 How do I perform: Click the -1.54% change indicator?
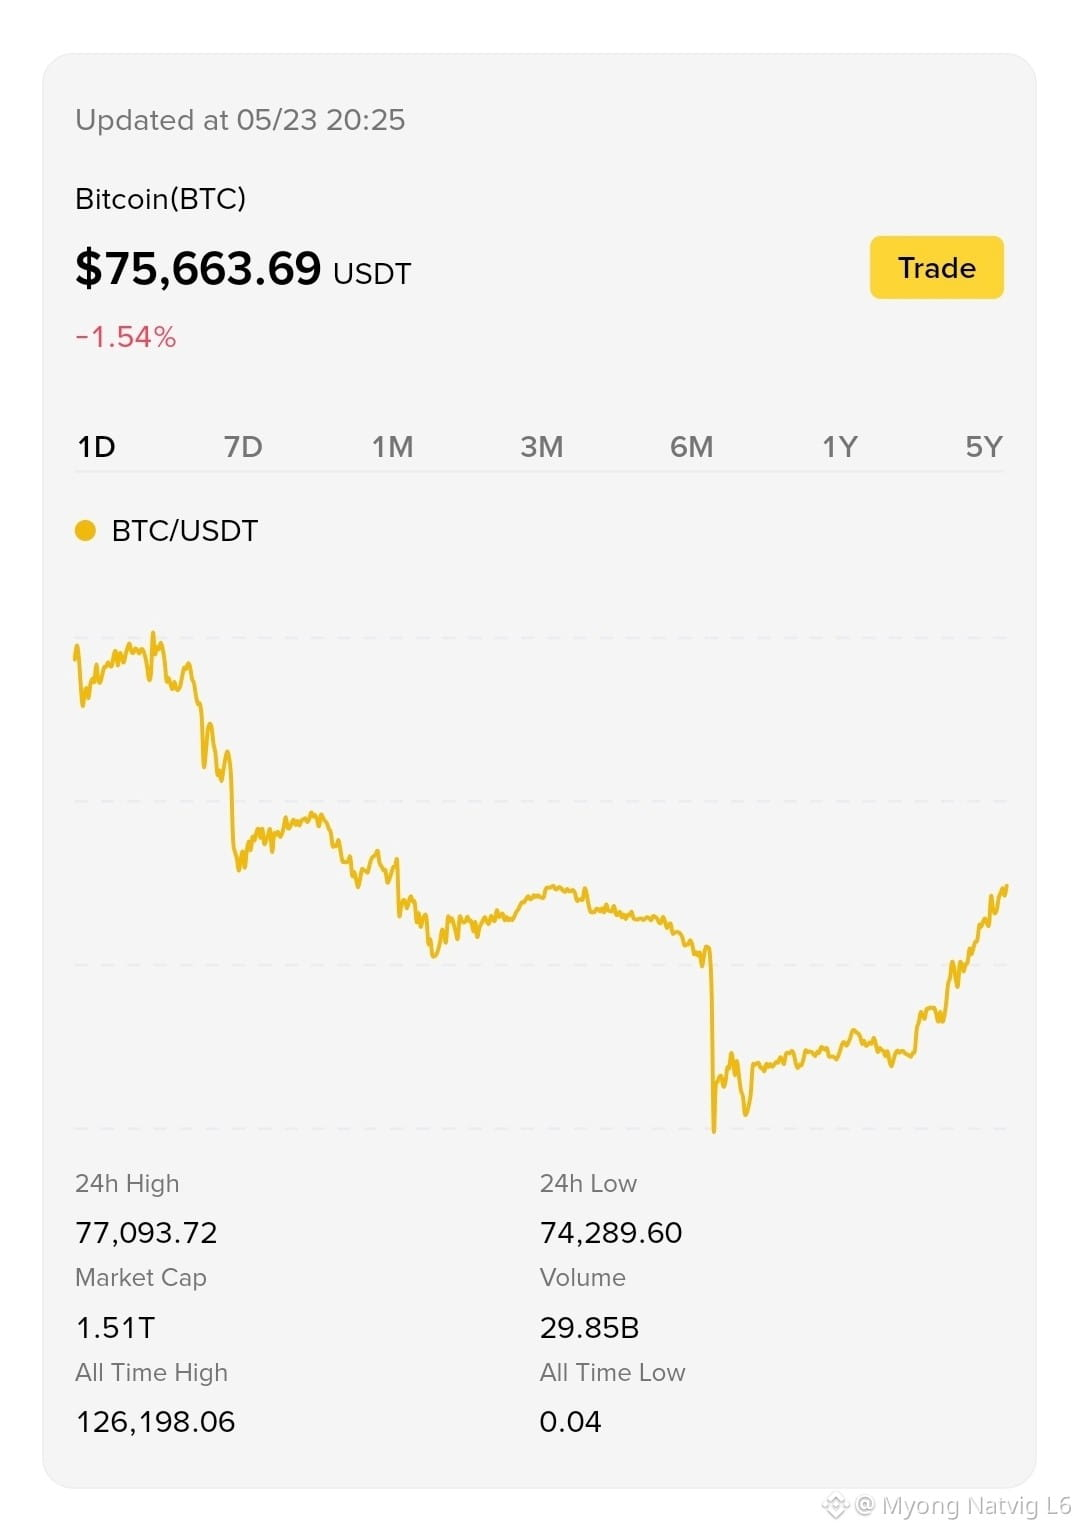pyautogui.click(x=126, y=337)
